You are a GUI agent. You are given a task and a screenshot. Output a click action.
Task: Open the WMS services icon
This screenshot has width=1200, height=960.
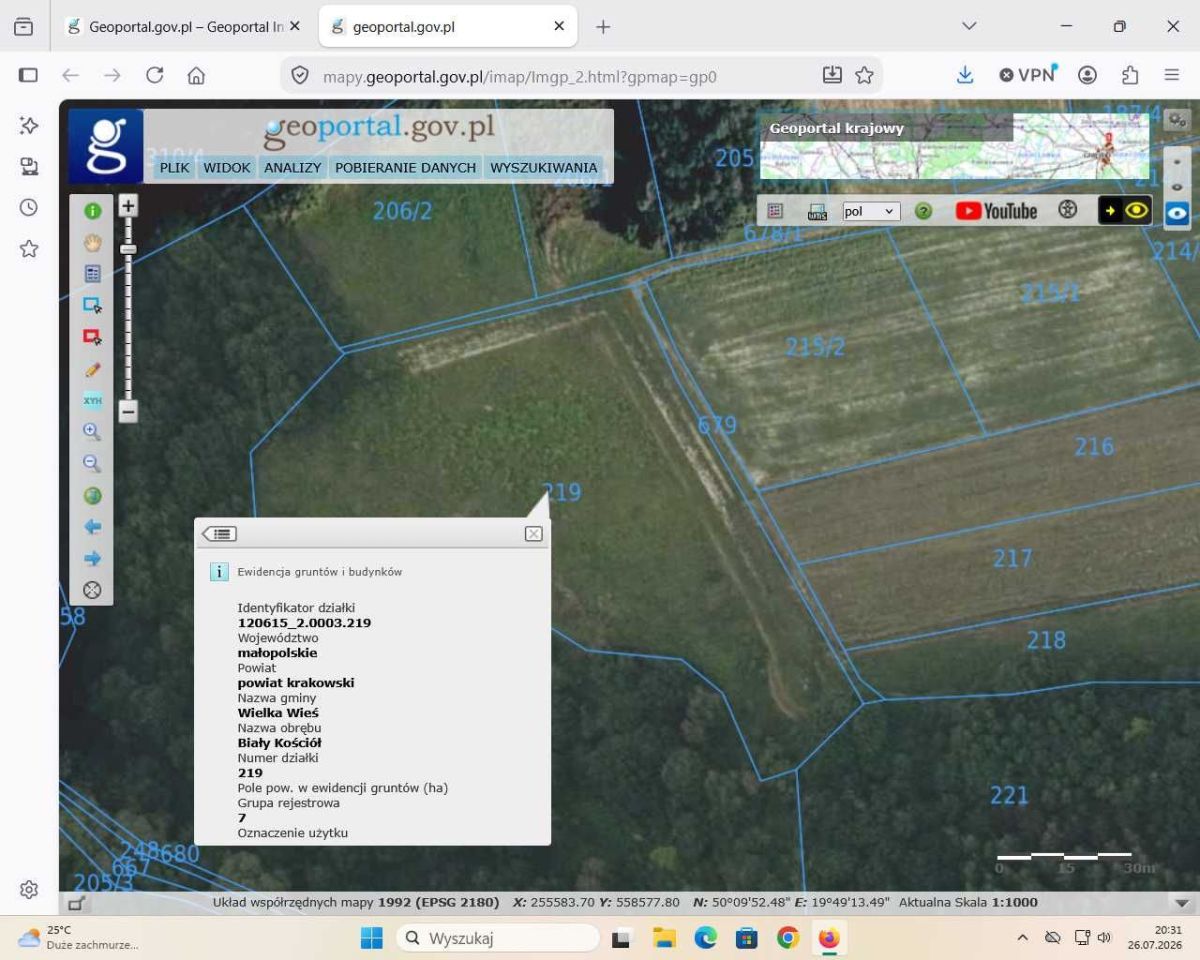(817, 211)
